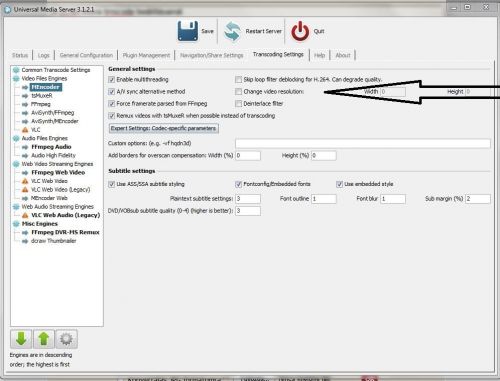Viewport: 500px width, 381px height.
Task: Toggle Enable multithreading checkbox
Action: coord(112,80)
